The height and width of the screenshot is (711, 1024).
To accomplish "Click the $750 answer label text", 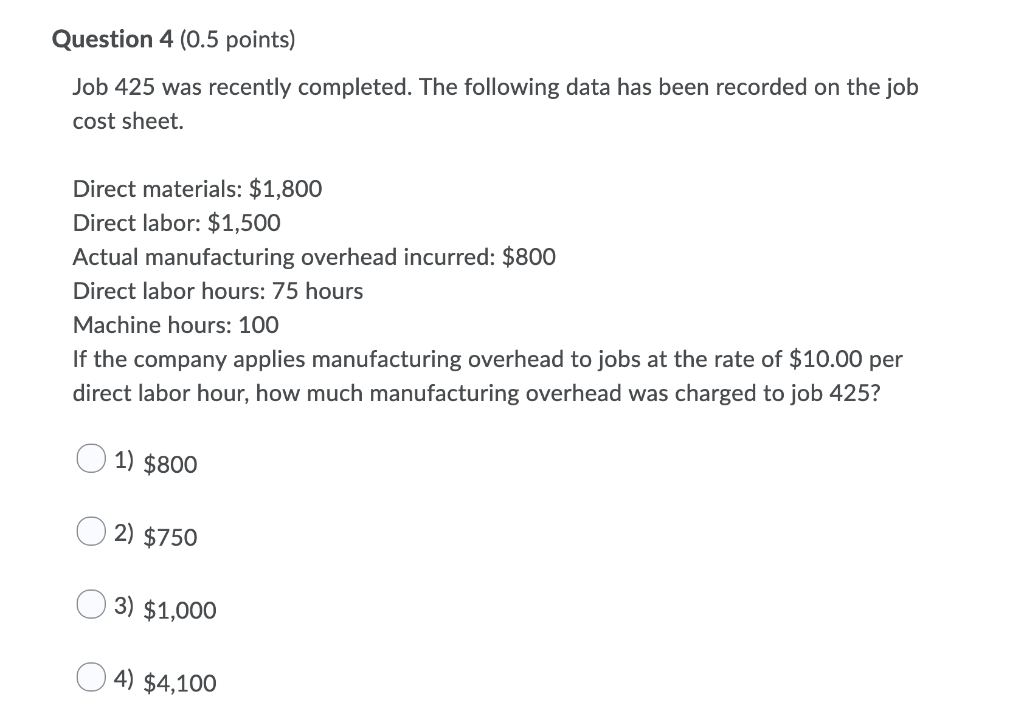I will click(170, 537).
